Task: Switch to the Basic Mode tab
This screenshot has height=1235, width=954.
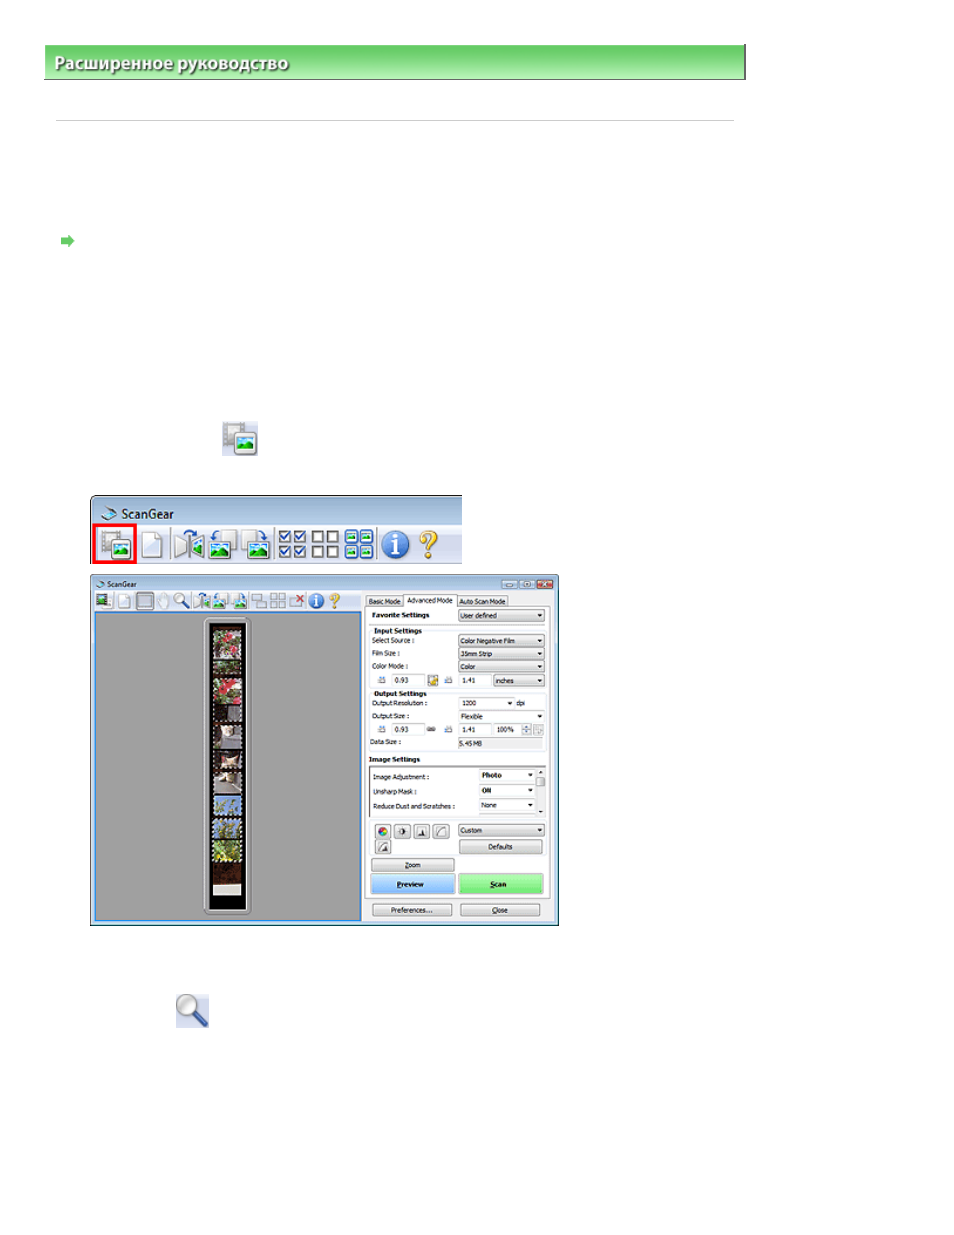Action: [x=384, y=601]
